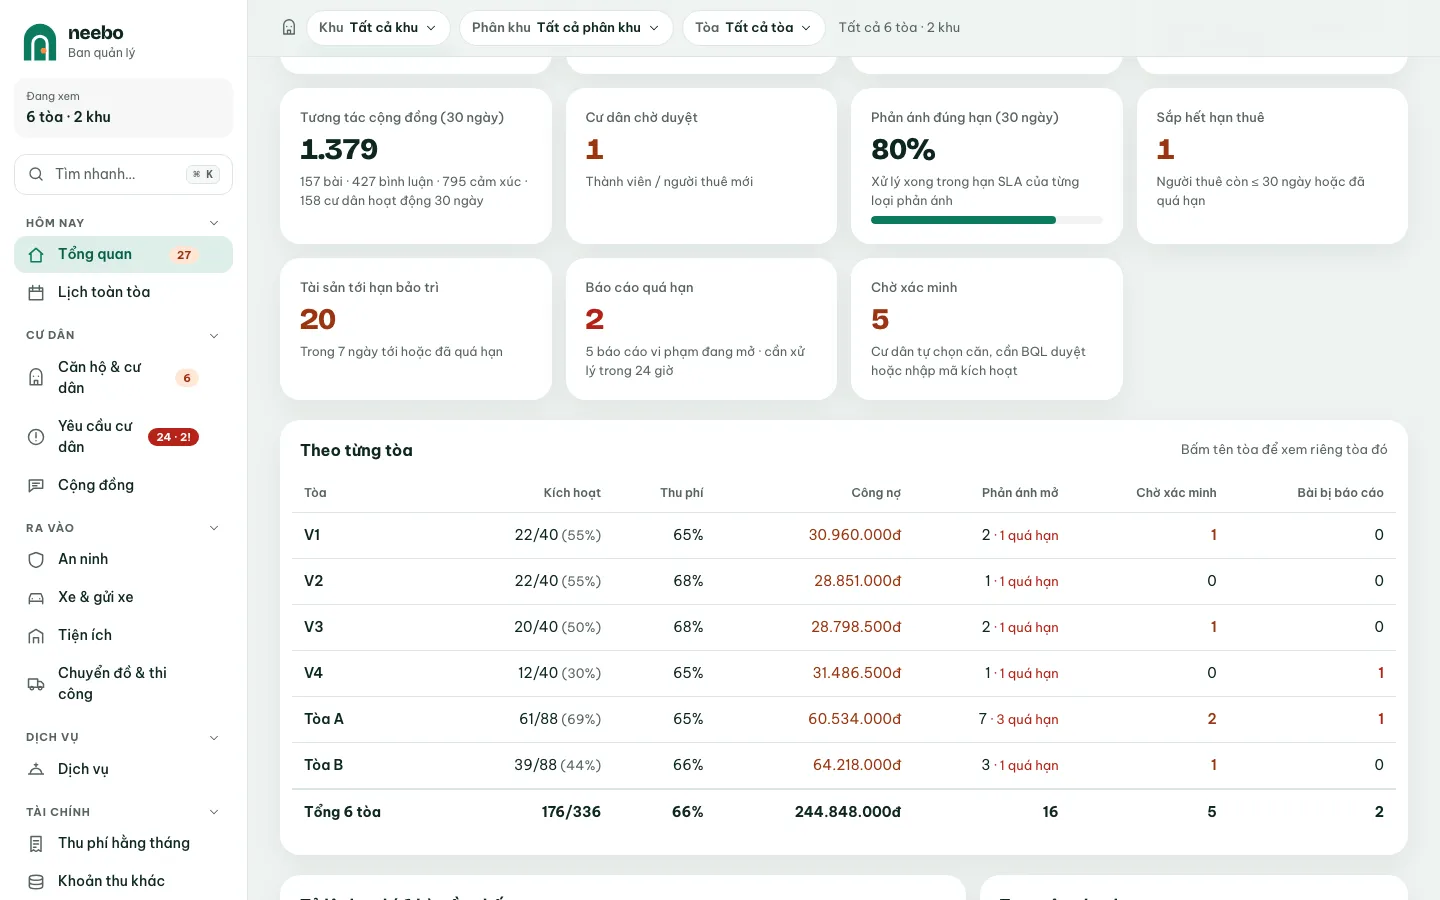Click the Tiện ích icon

[36, 636]
